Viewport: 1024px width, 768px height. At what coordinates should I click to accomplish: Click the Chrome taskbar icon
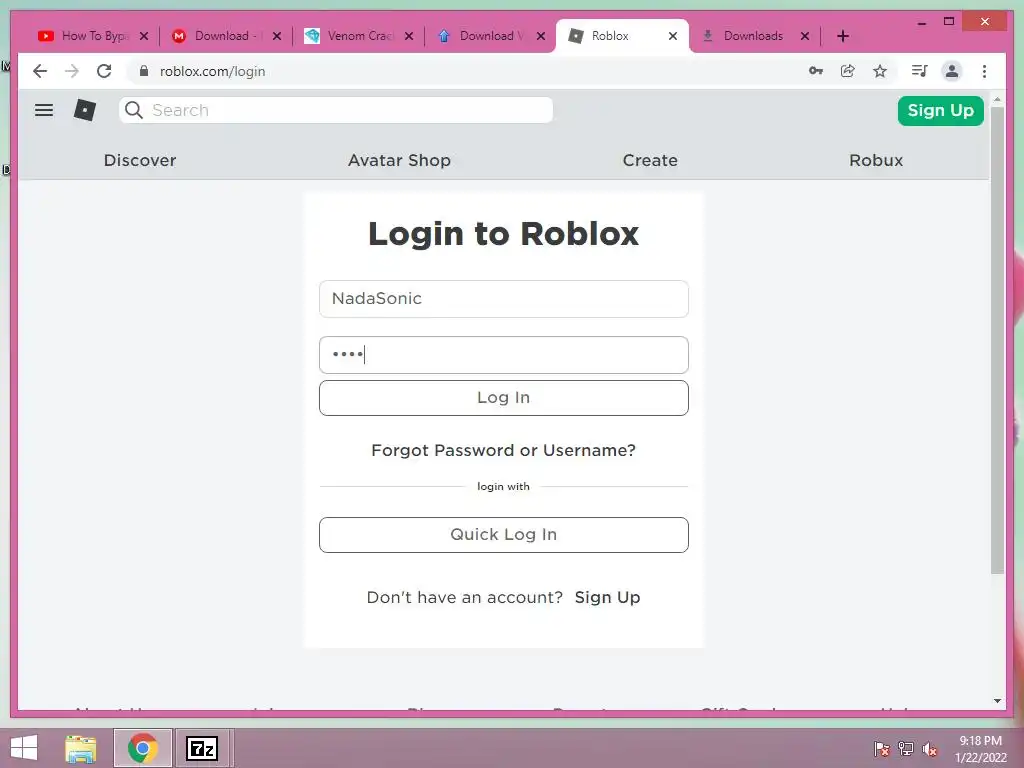coord(143,748)
